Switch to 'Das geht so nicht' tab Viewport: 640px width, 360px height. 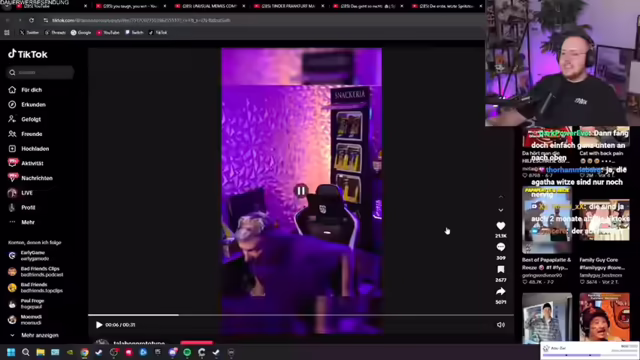pyautogui.click(x=367, y=6)
